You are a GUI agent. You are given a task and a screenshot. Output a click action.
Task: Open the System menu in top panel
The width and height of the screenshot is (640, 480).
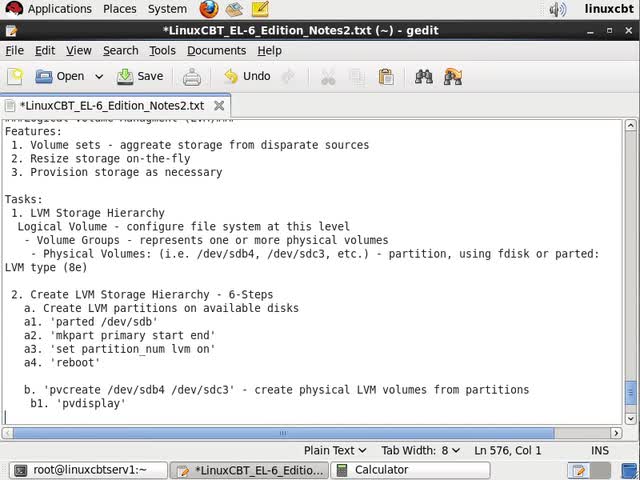(167, 9)
